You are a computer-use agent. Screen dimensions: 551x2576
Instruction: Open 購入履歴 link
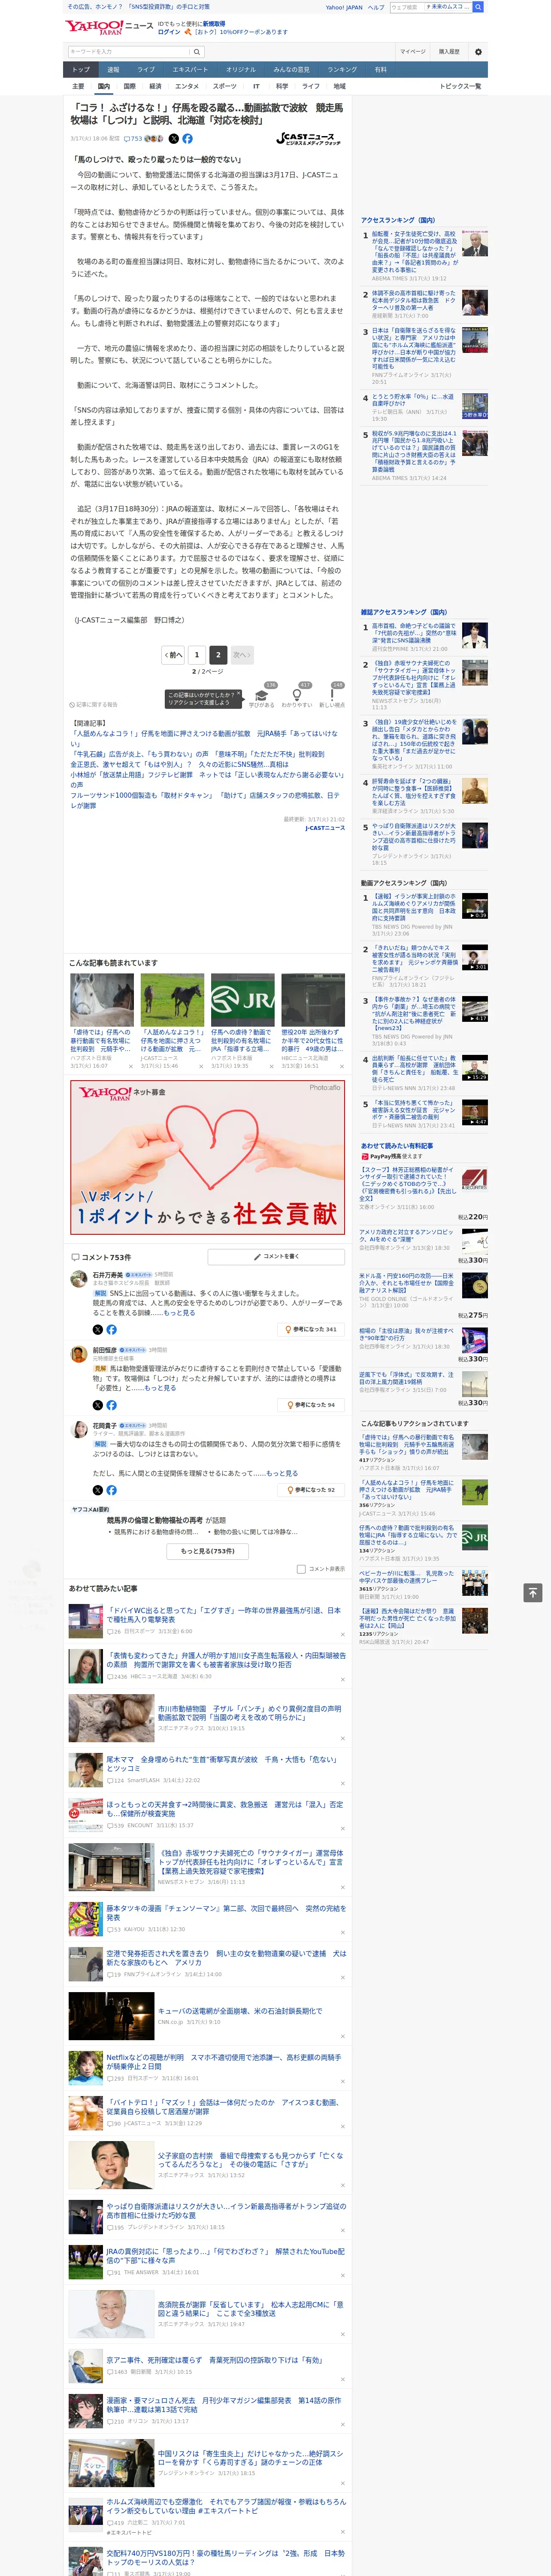point(449,52)
